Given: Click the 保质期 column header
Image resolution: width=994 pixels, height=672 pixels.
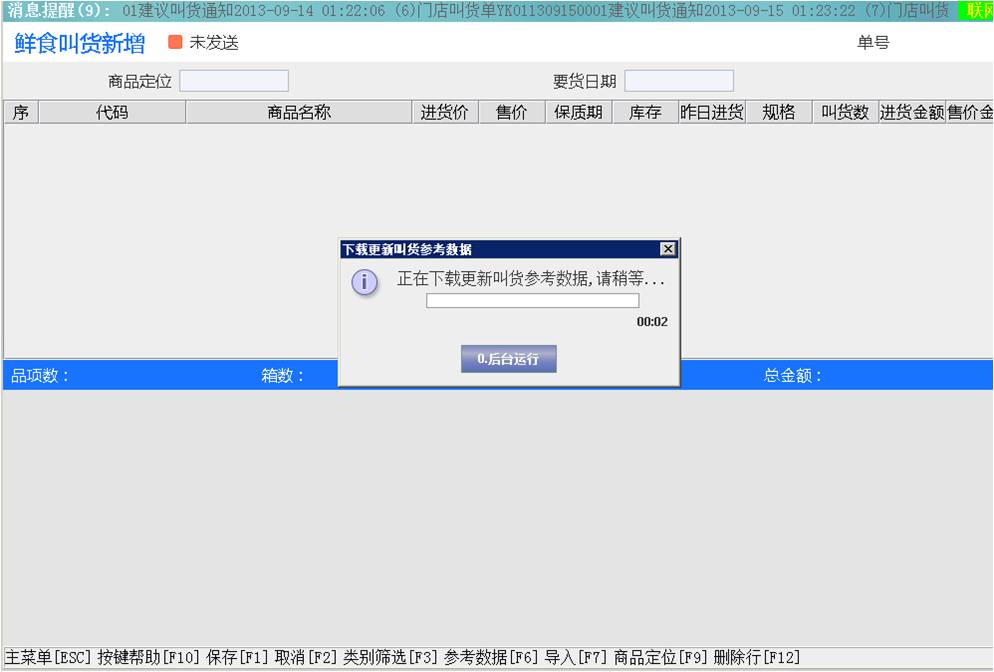Looking at the screenshot, I should [579, 112].
